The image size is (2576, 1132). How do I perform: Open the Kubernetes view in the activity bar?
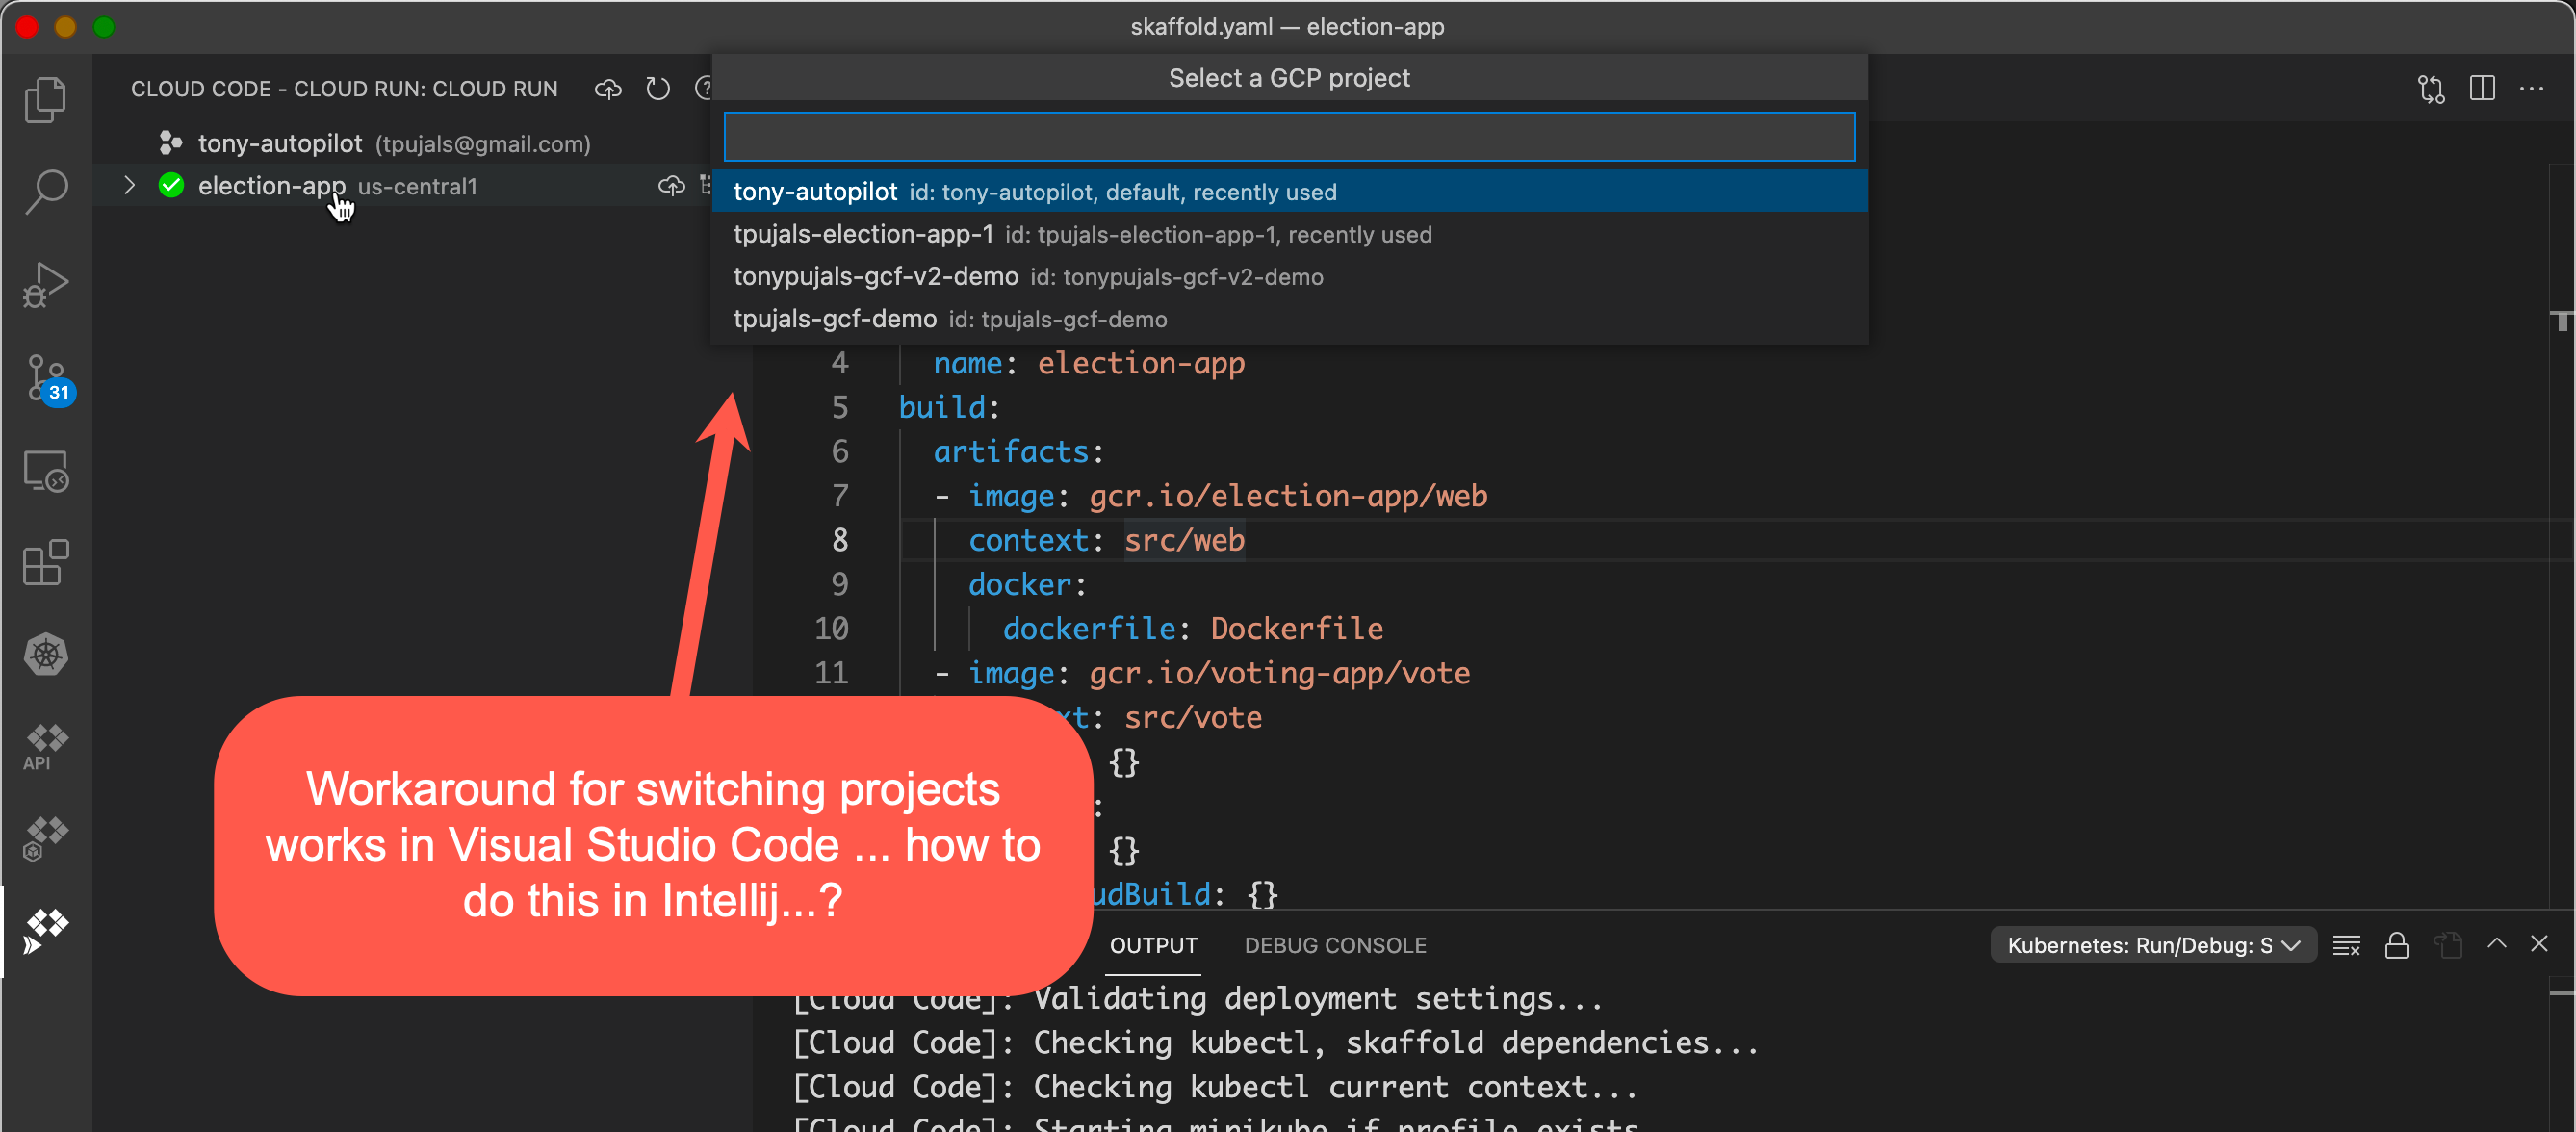pyautogui.click(x=45, y=655)
